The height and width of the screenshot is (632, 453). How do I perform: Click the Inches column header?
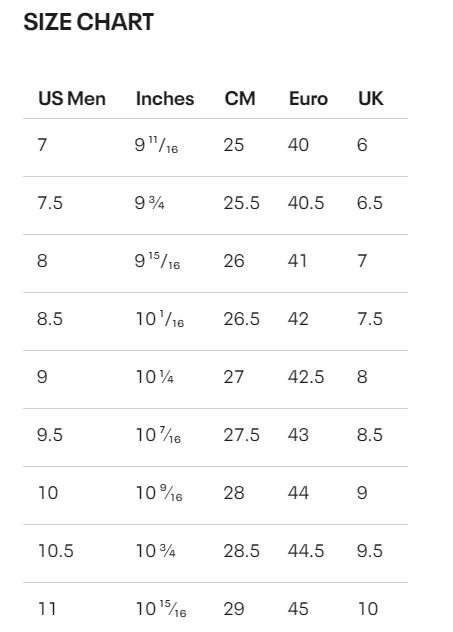(x=165, y=99)
